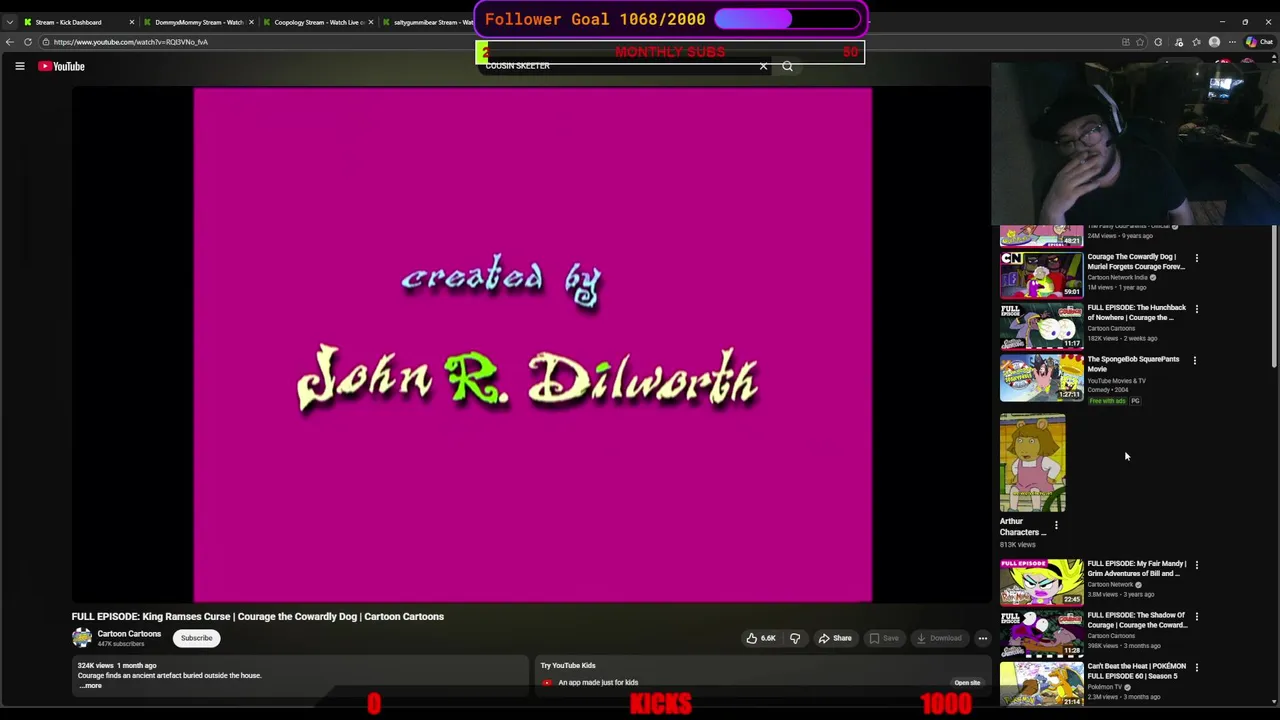Screen dimensions: 1280x720
Task: Open options for Muriel Forgets Courage video
Action: pyautogui.click(x=1196, y=258)
